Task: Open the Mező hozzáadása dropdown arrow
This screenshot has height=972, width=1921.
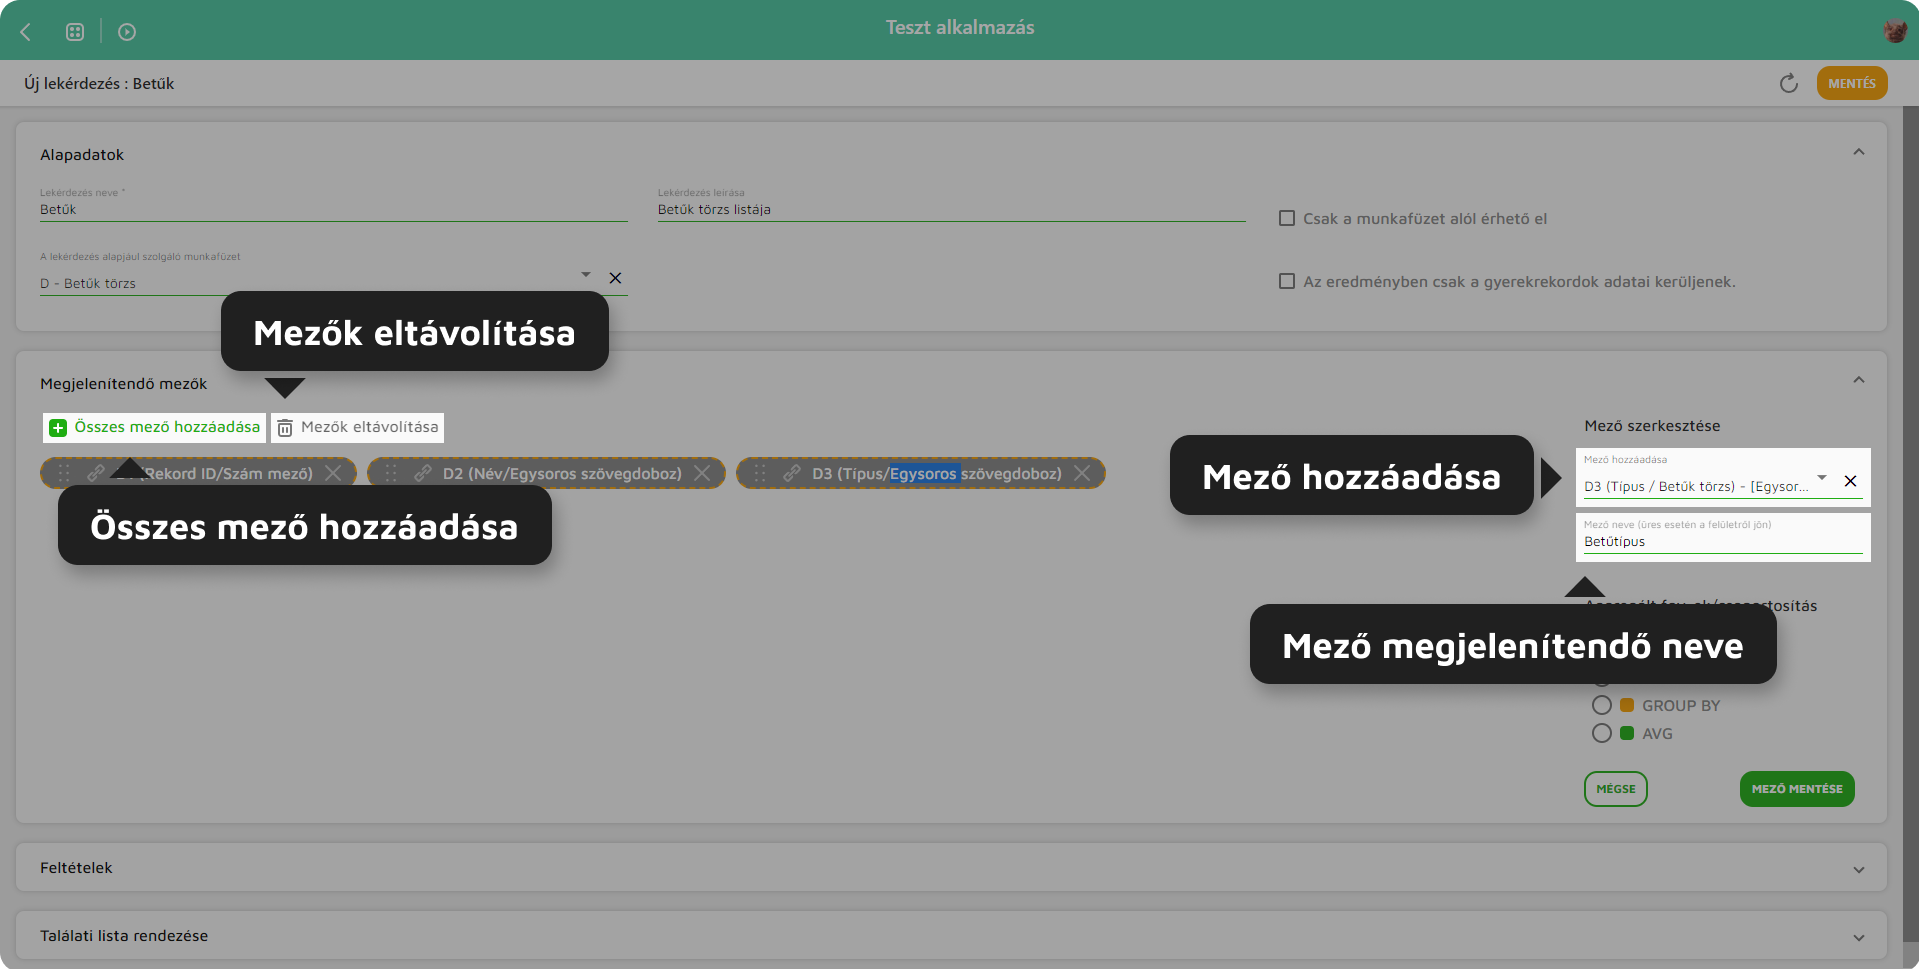Action: click(1822, 478)
